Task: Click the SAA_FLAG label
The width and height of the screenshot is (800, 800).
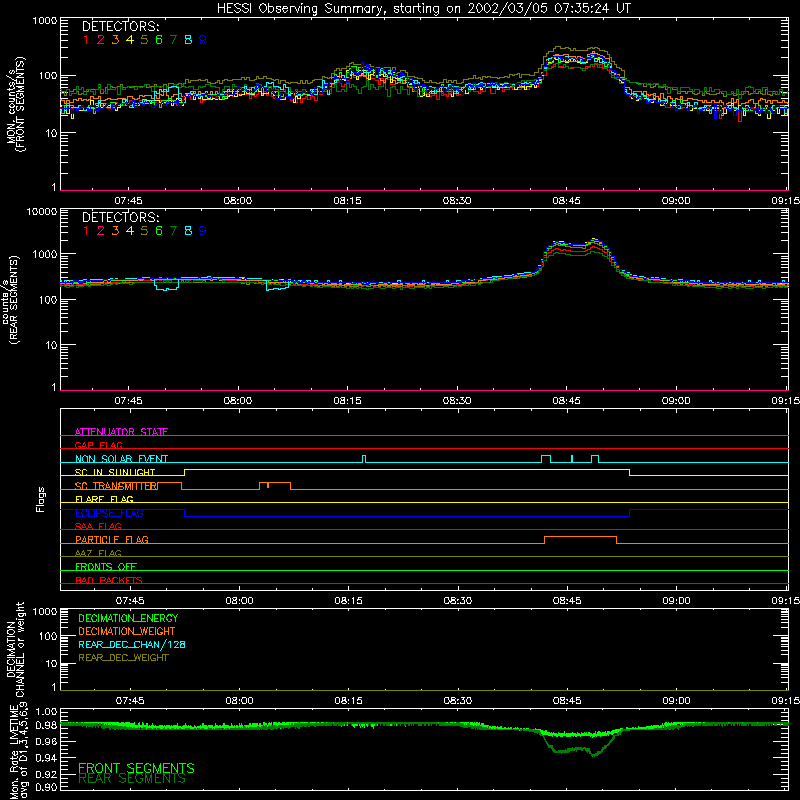Action: pos(98,526)
